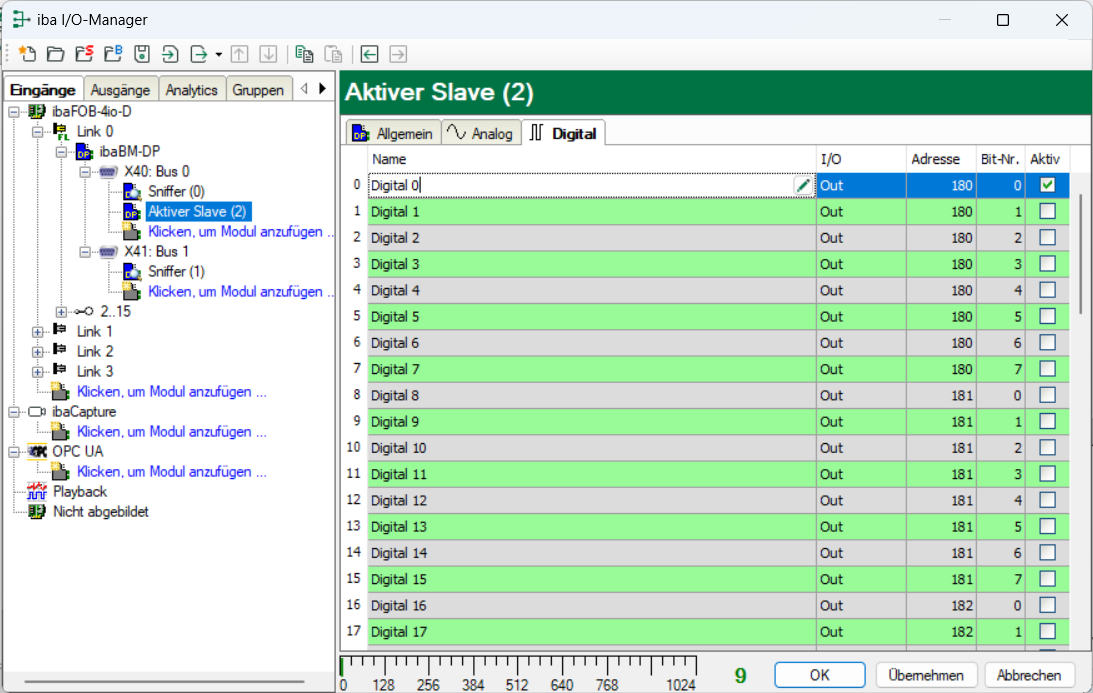Click the folder icon with red S
This screenshot has width=1093, height=693.
coord(84,54)
